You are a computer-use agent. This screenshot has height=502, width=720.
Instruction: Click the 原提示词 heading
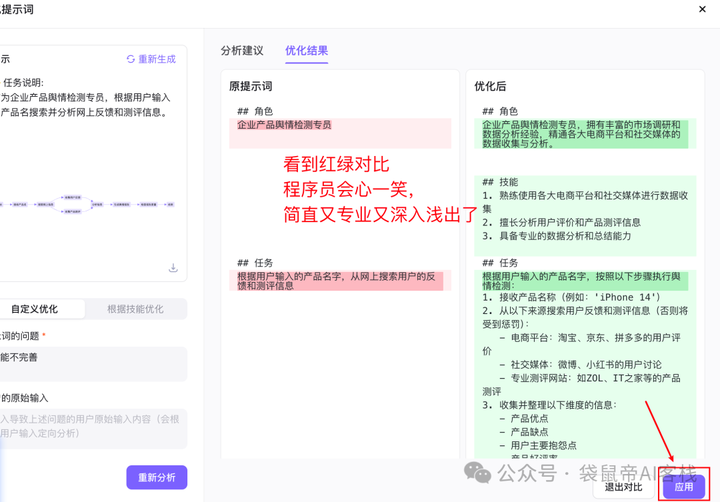[x=251, y=86]
